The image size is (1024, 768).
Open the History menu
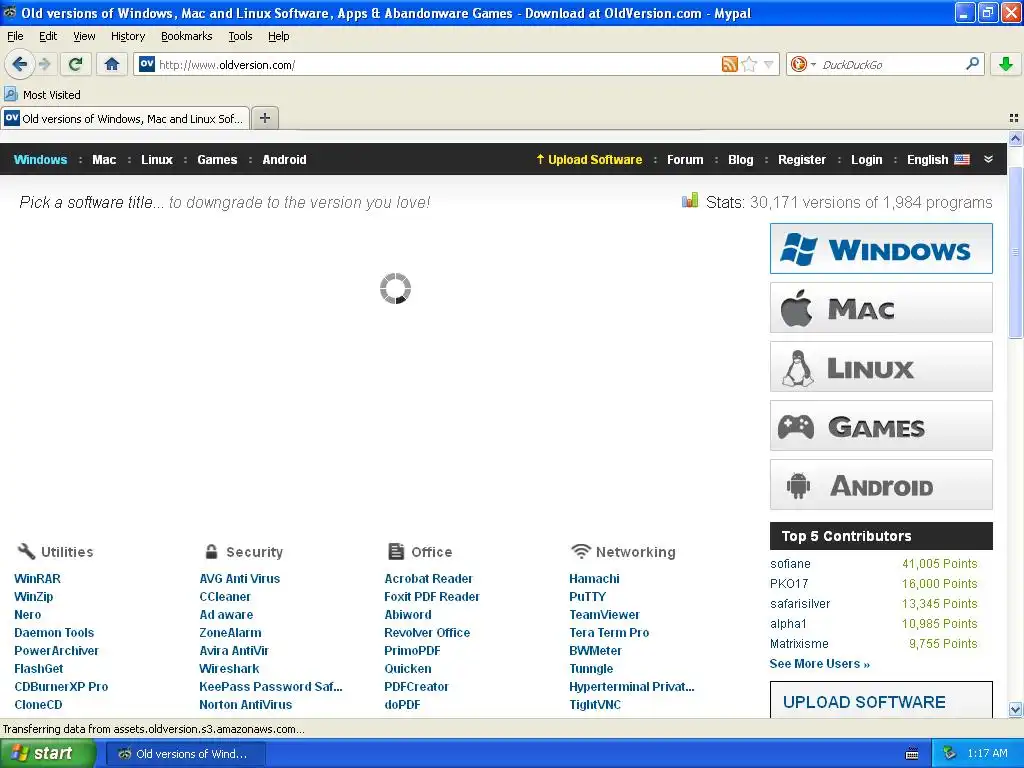click(127, 36)
